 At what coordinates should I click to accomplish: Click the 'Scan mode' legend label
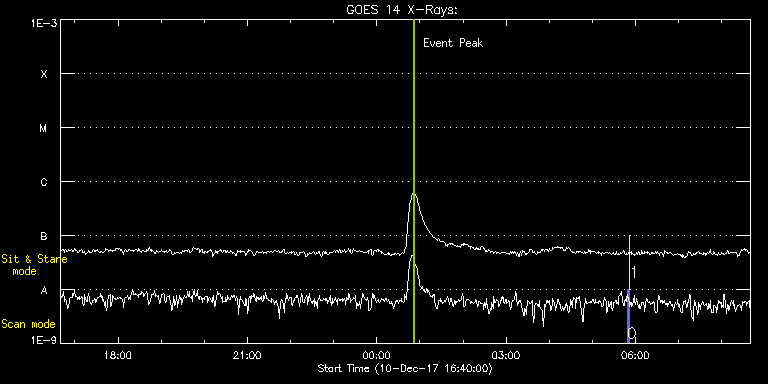point(28,324)
